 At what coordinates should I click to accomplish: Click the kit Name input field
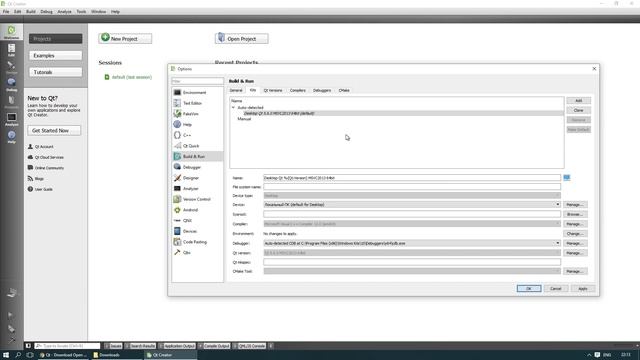412,178
